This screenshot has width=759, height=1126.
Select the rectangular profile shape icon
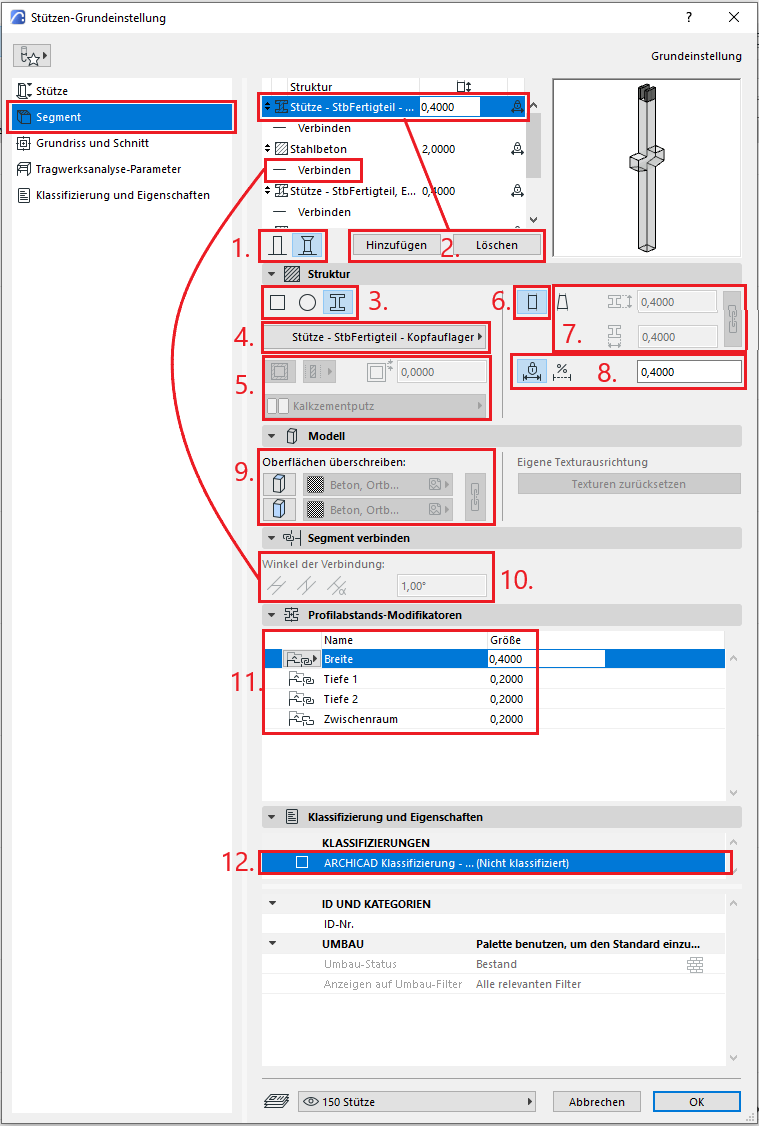click(278, 302)
